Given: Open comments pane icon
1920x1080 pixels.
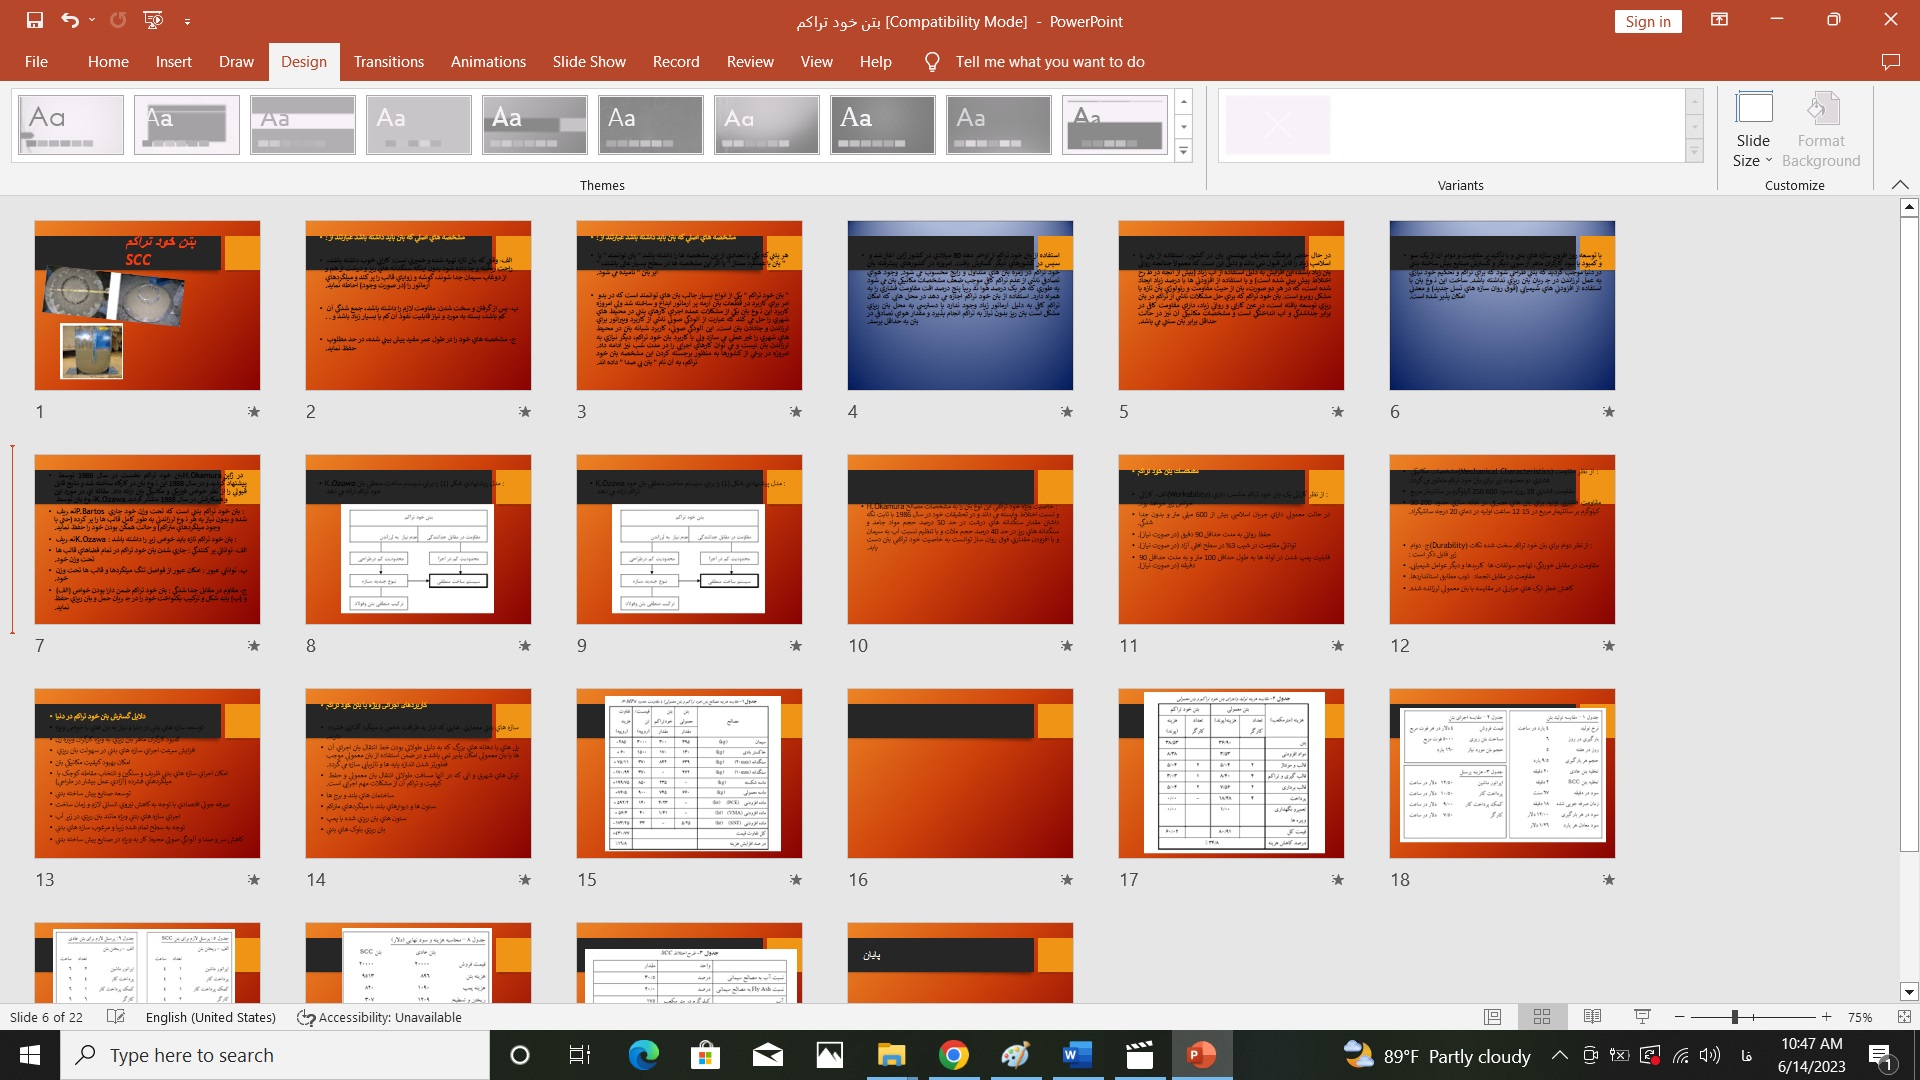Looking at the screenshot, I should coord(1890,62).
